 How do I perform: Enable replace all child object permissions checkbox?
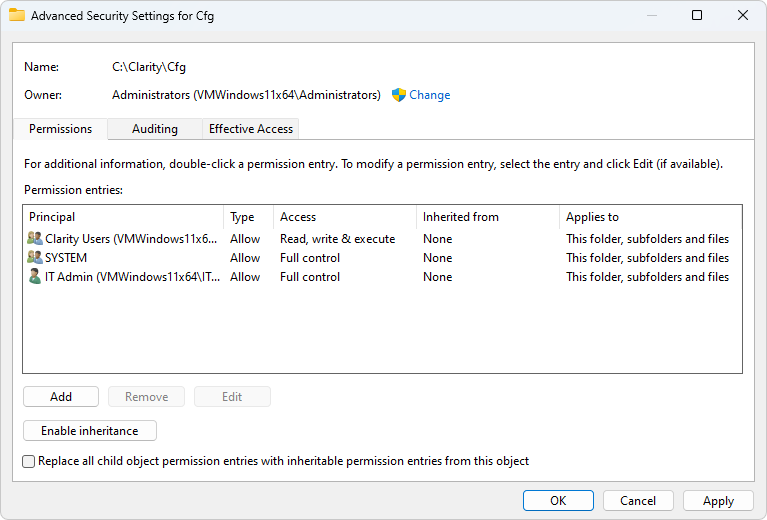click(x=29, y=462)
